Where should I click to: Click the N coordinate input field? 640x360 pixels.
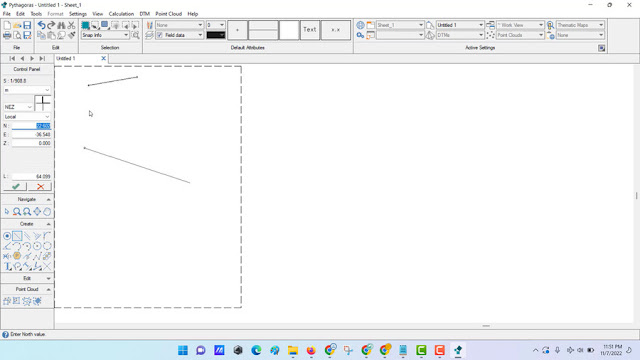(31, 126)
